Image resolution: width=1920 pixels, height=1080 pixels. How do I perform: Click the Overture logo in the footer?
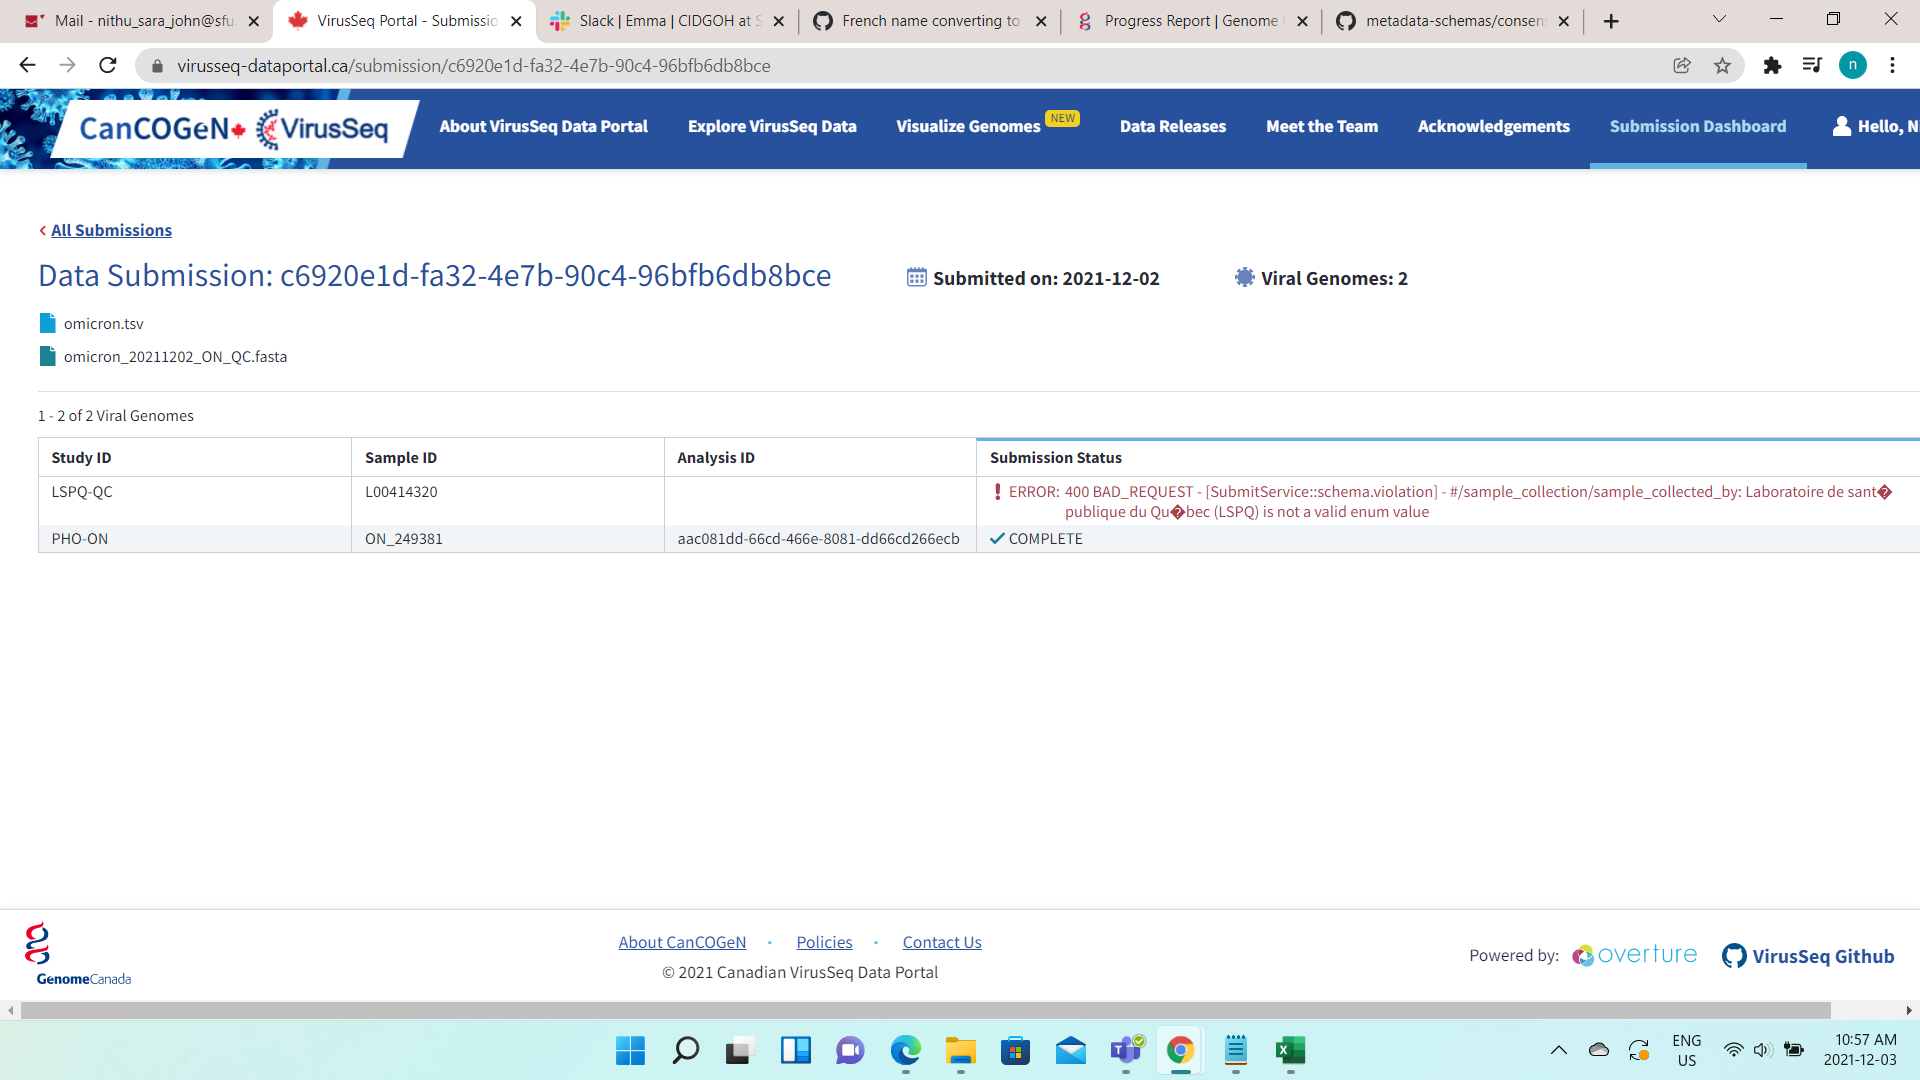pos(1633,955)
